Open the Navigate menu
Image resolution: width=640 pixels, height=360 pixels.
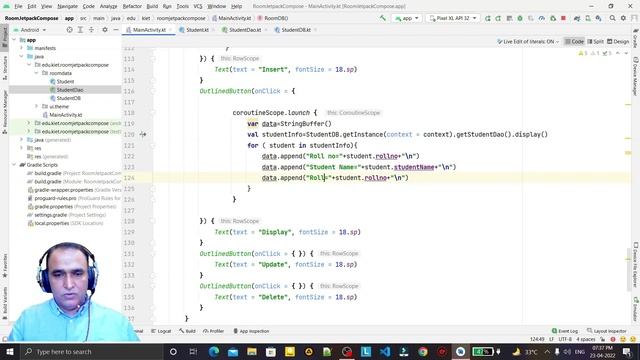coord(67,6)
